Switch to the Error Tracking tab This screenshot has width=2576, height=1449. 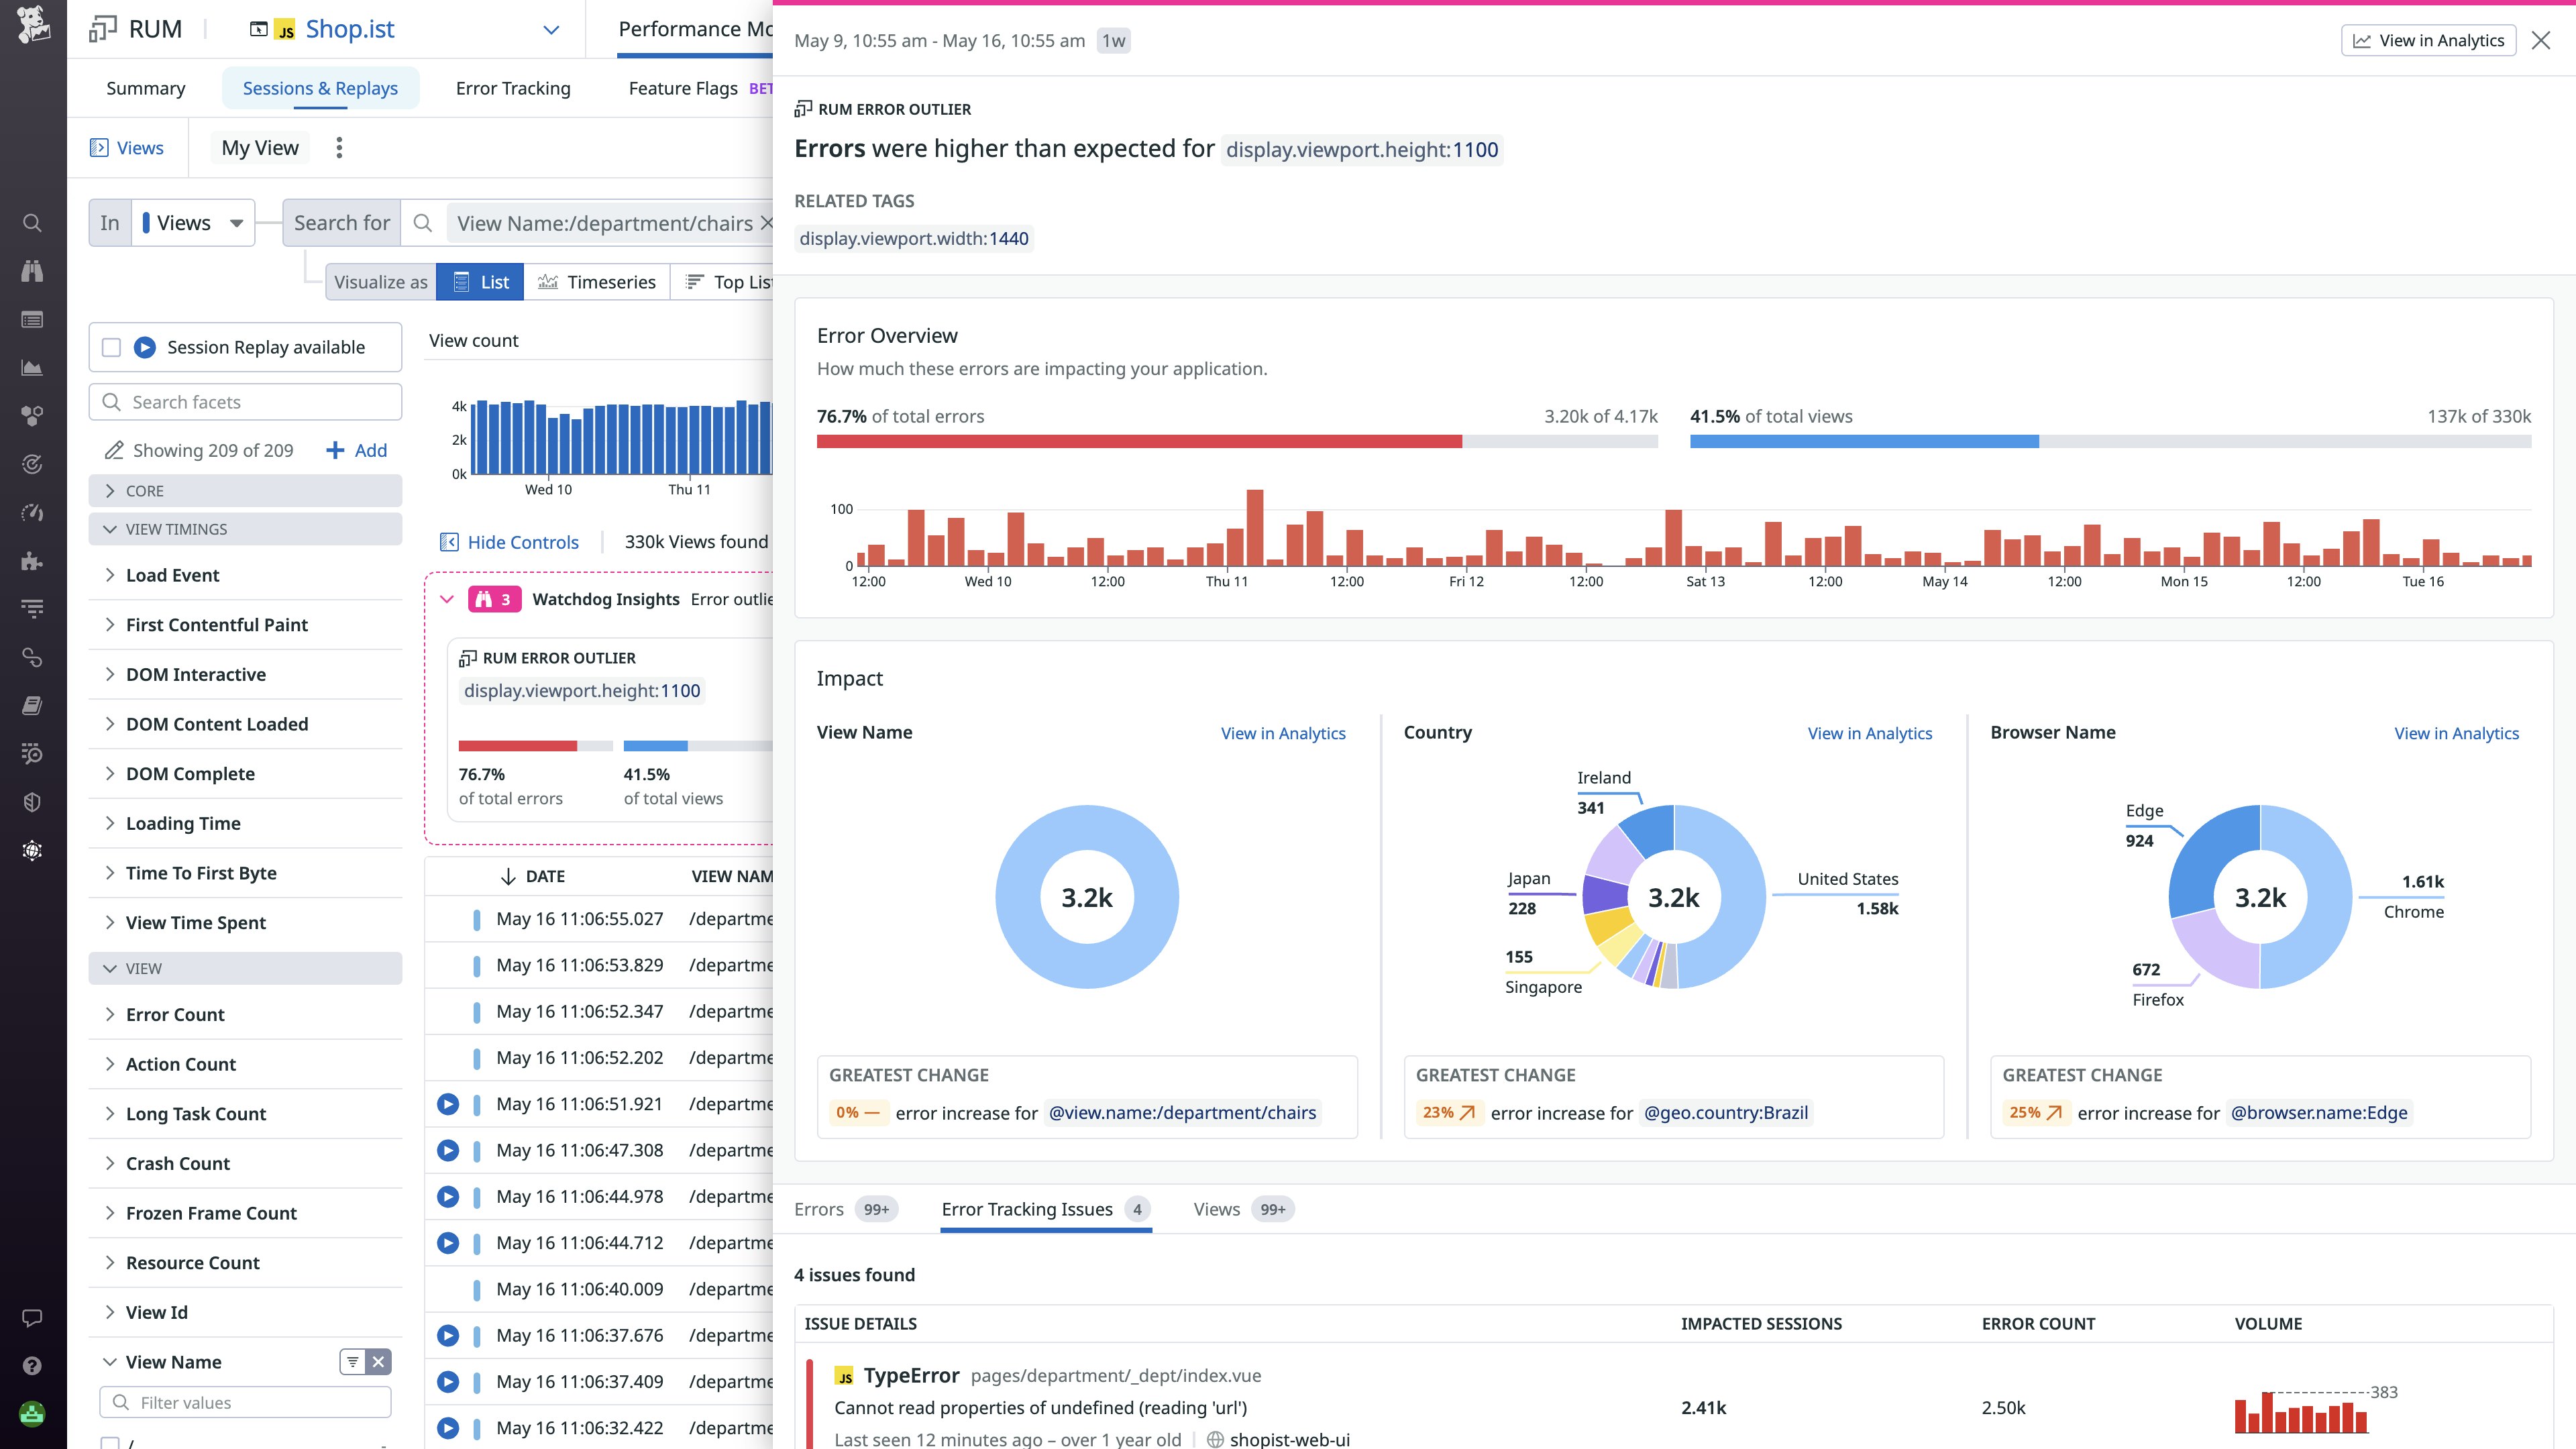click(x=512, y=88)
